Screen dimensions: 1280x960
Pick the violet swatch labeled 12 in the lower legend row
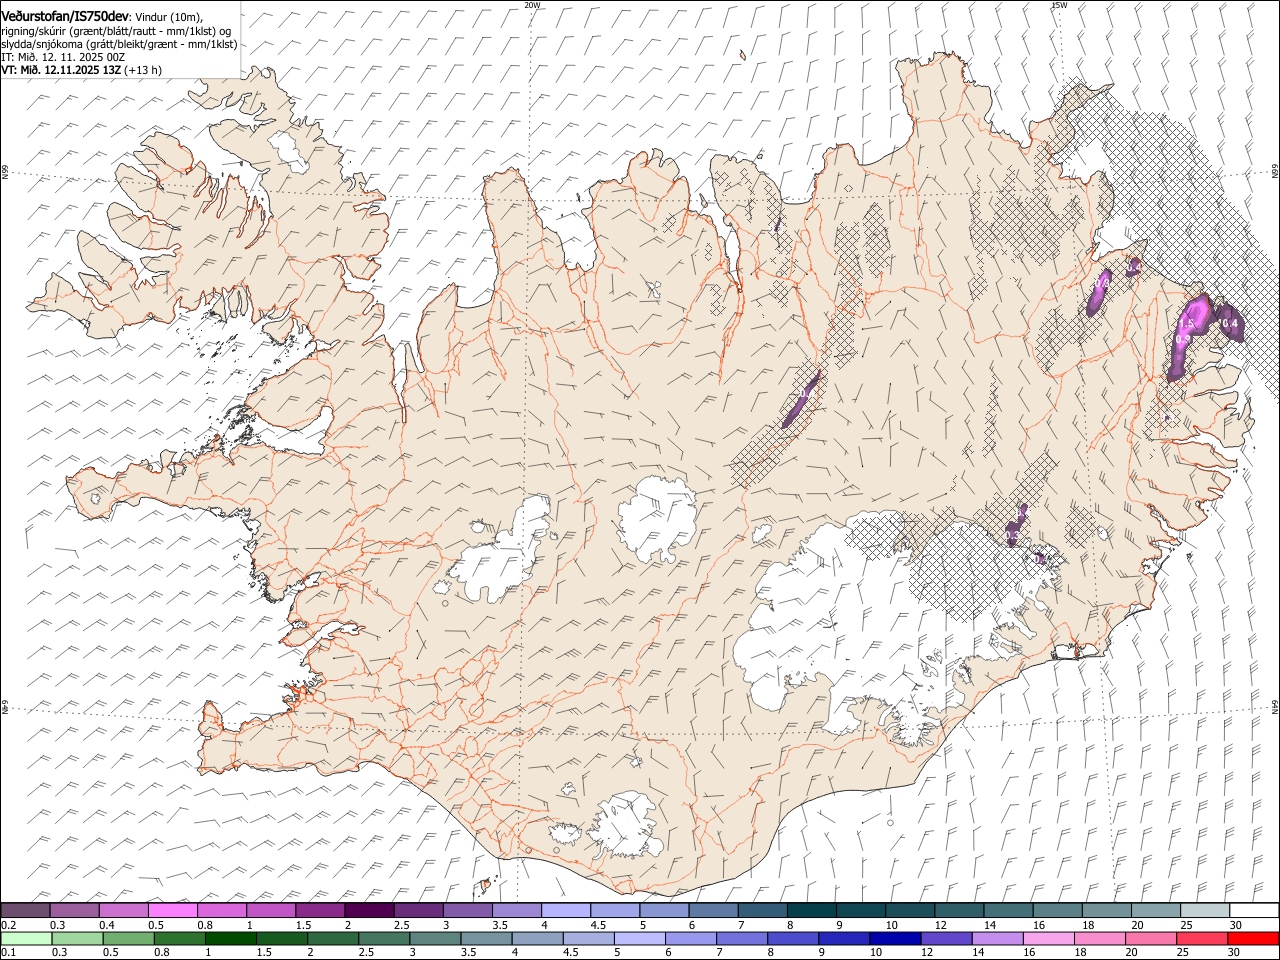(945, 938)
